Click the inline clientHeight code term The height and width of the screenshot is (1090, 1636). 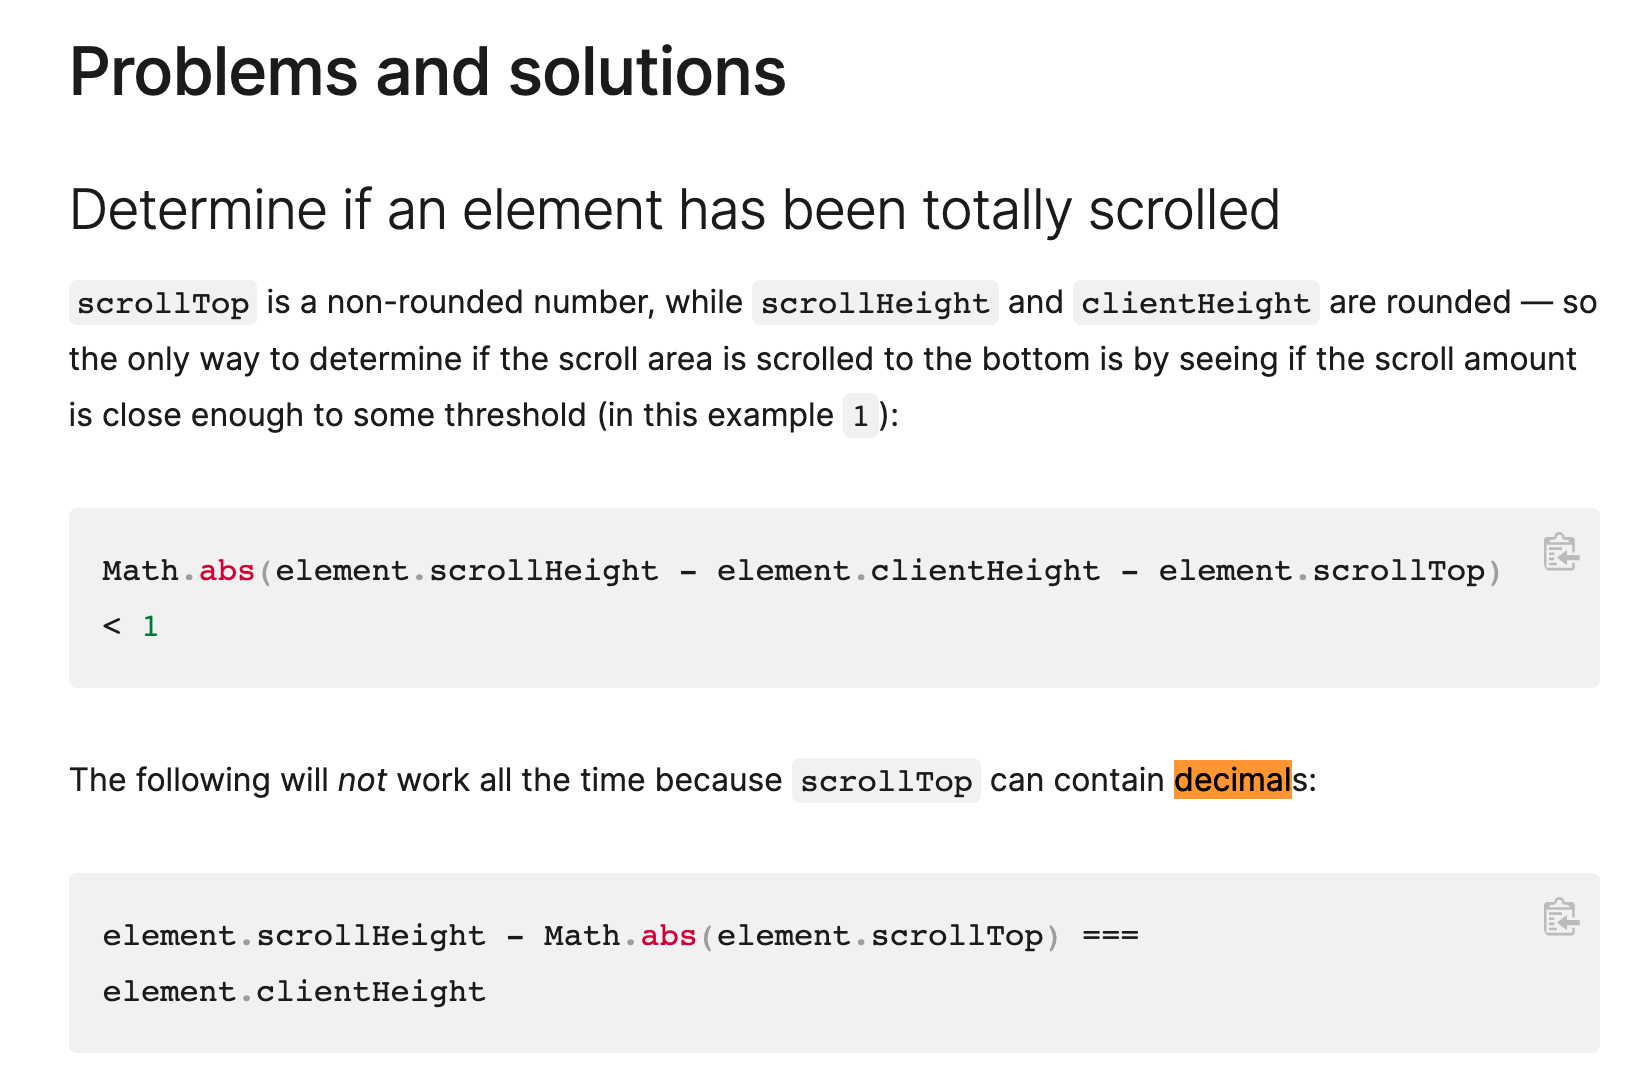coord(1196,303)
